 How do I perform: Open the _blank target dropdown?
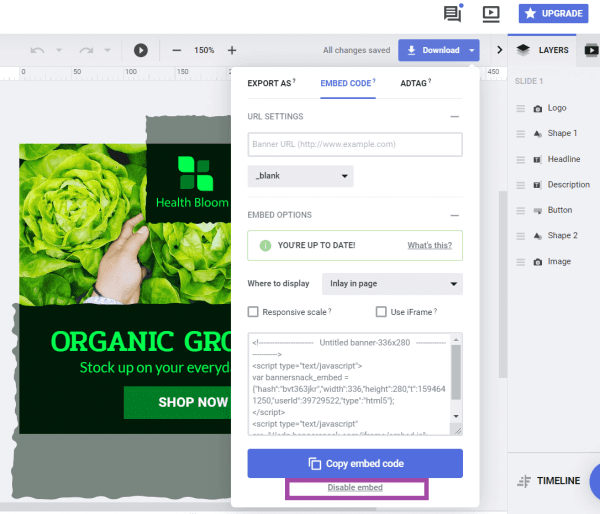click(x=301, y=176)
